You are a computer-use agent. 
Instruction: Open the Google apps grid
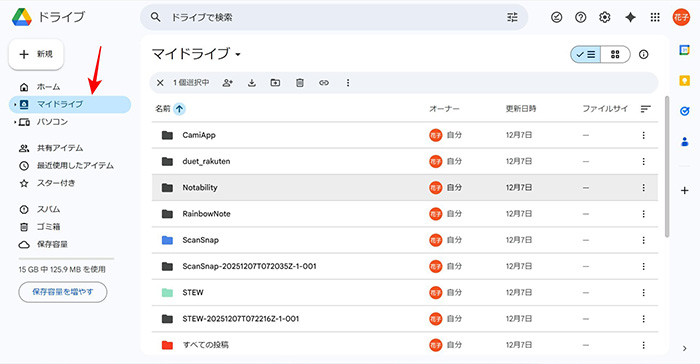point(655,17)
